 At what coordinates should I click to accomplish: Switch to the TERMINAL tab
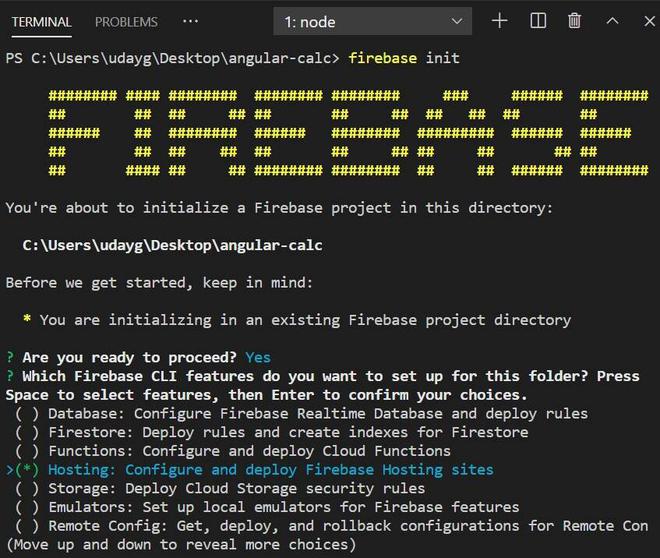click(41, 22)
